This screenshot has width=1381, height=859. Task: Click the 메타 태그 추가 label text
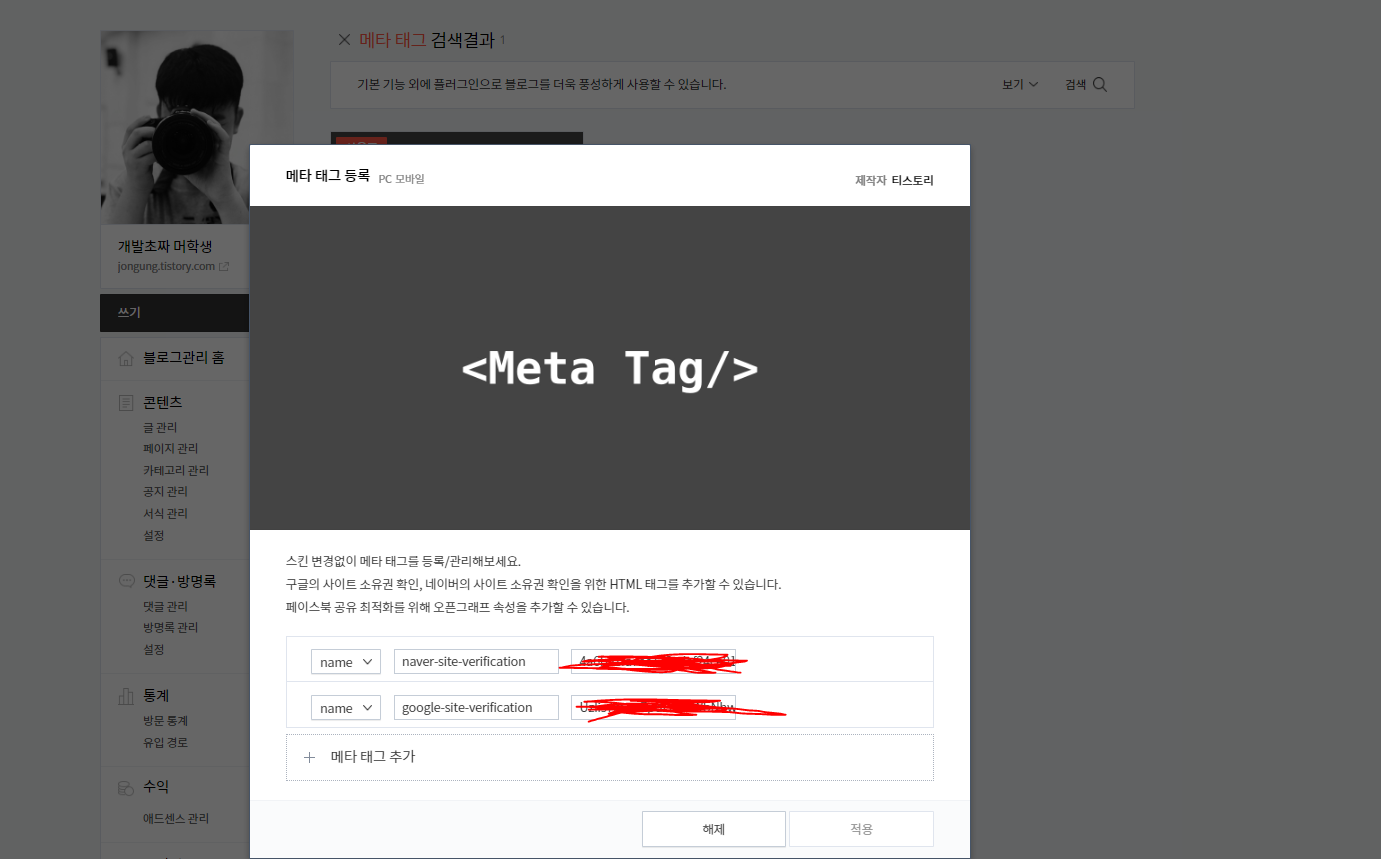[373, 757]
